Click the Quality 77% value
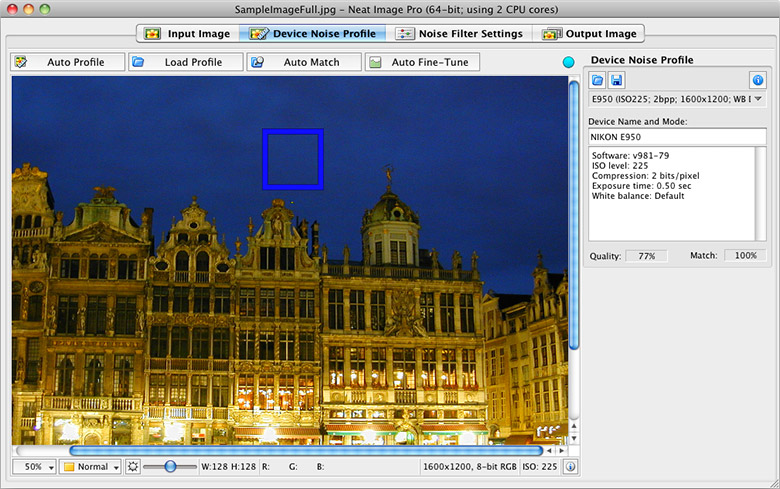The width and height of the screenshot is (780, 489). coord(646,256)
